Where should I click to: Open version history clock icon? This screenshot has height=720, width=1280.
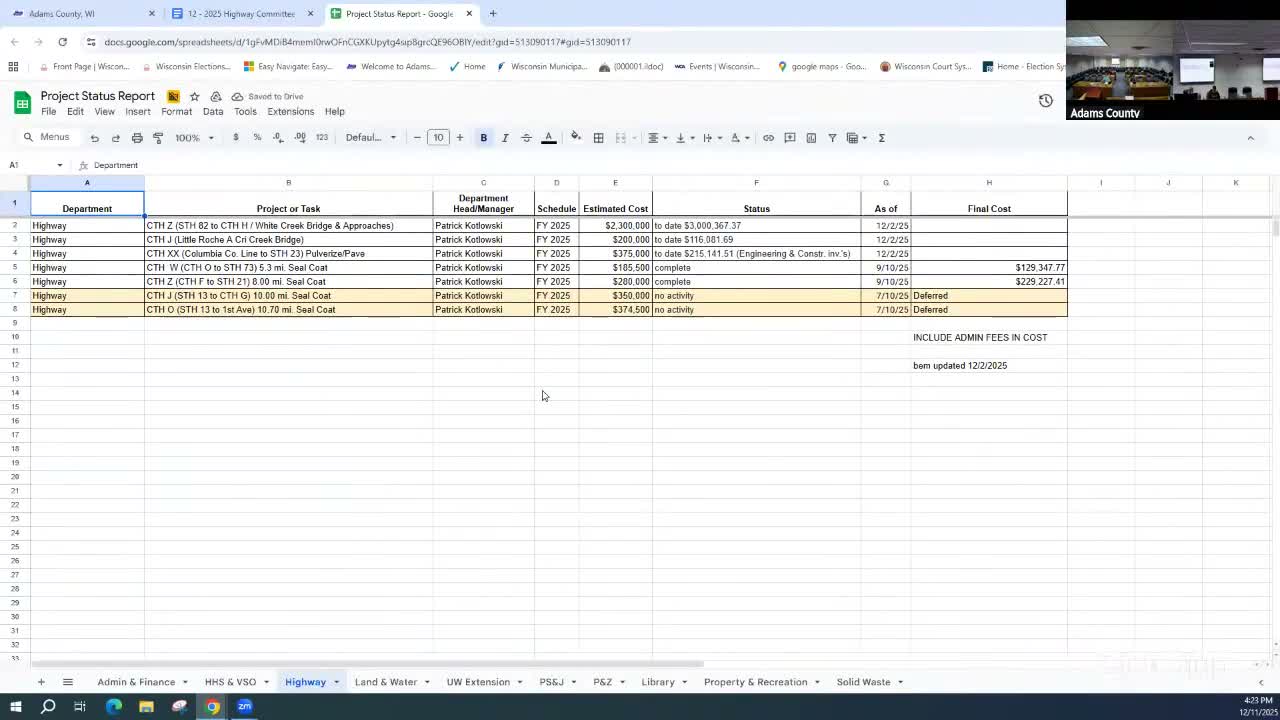[1046, 100]
